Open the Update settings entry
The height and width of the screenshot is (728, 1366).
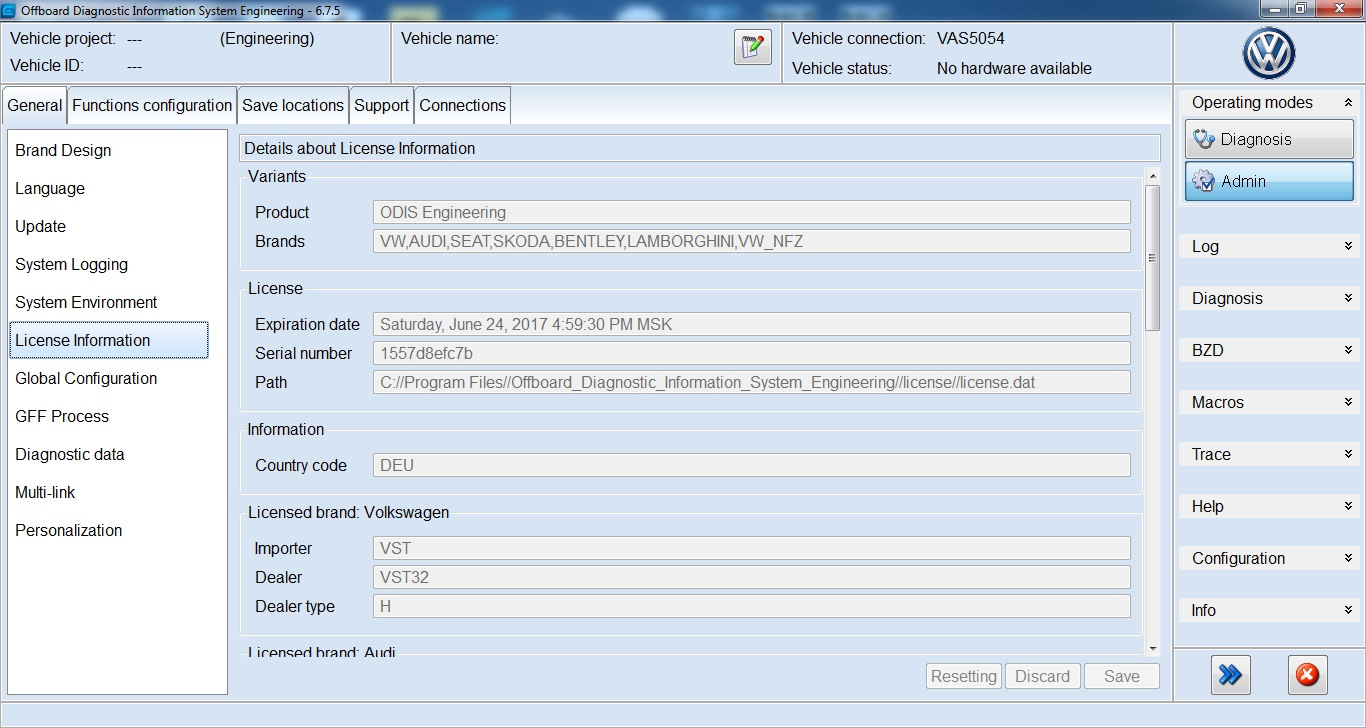pyautogui.click(x=108, y=226)
